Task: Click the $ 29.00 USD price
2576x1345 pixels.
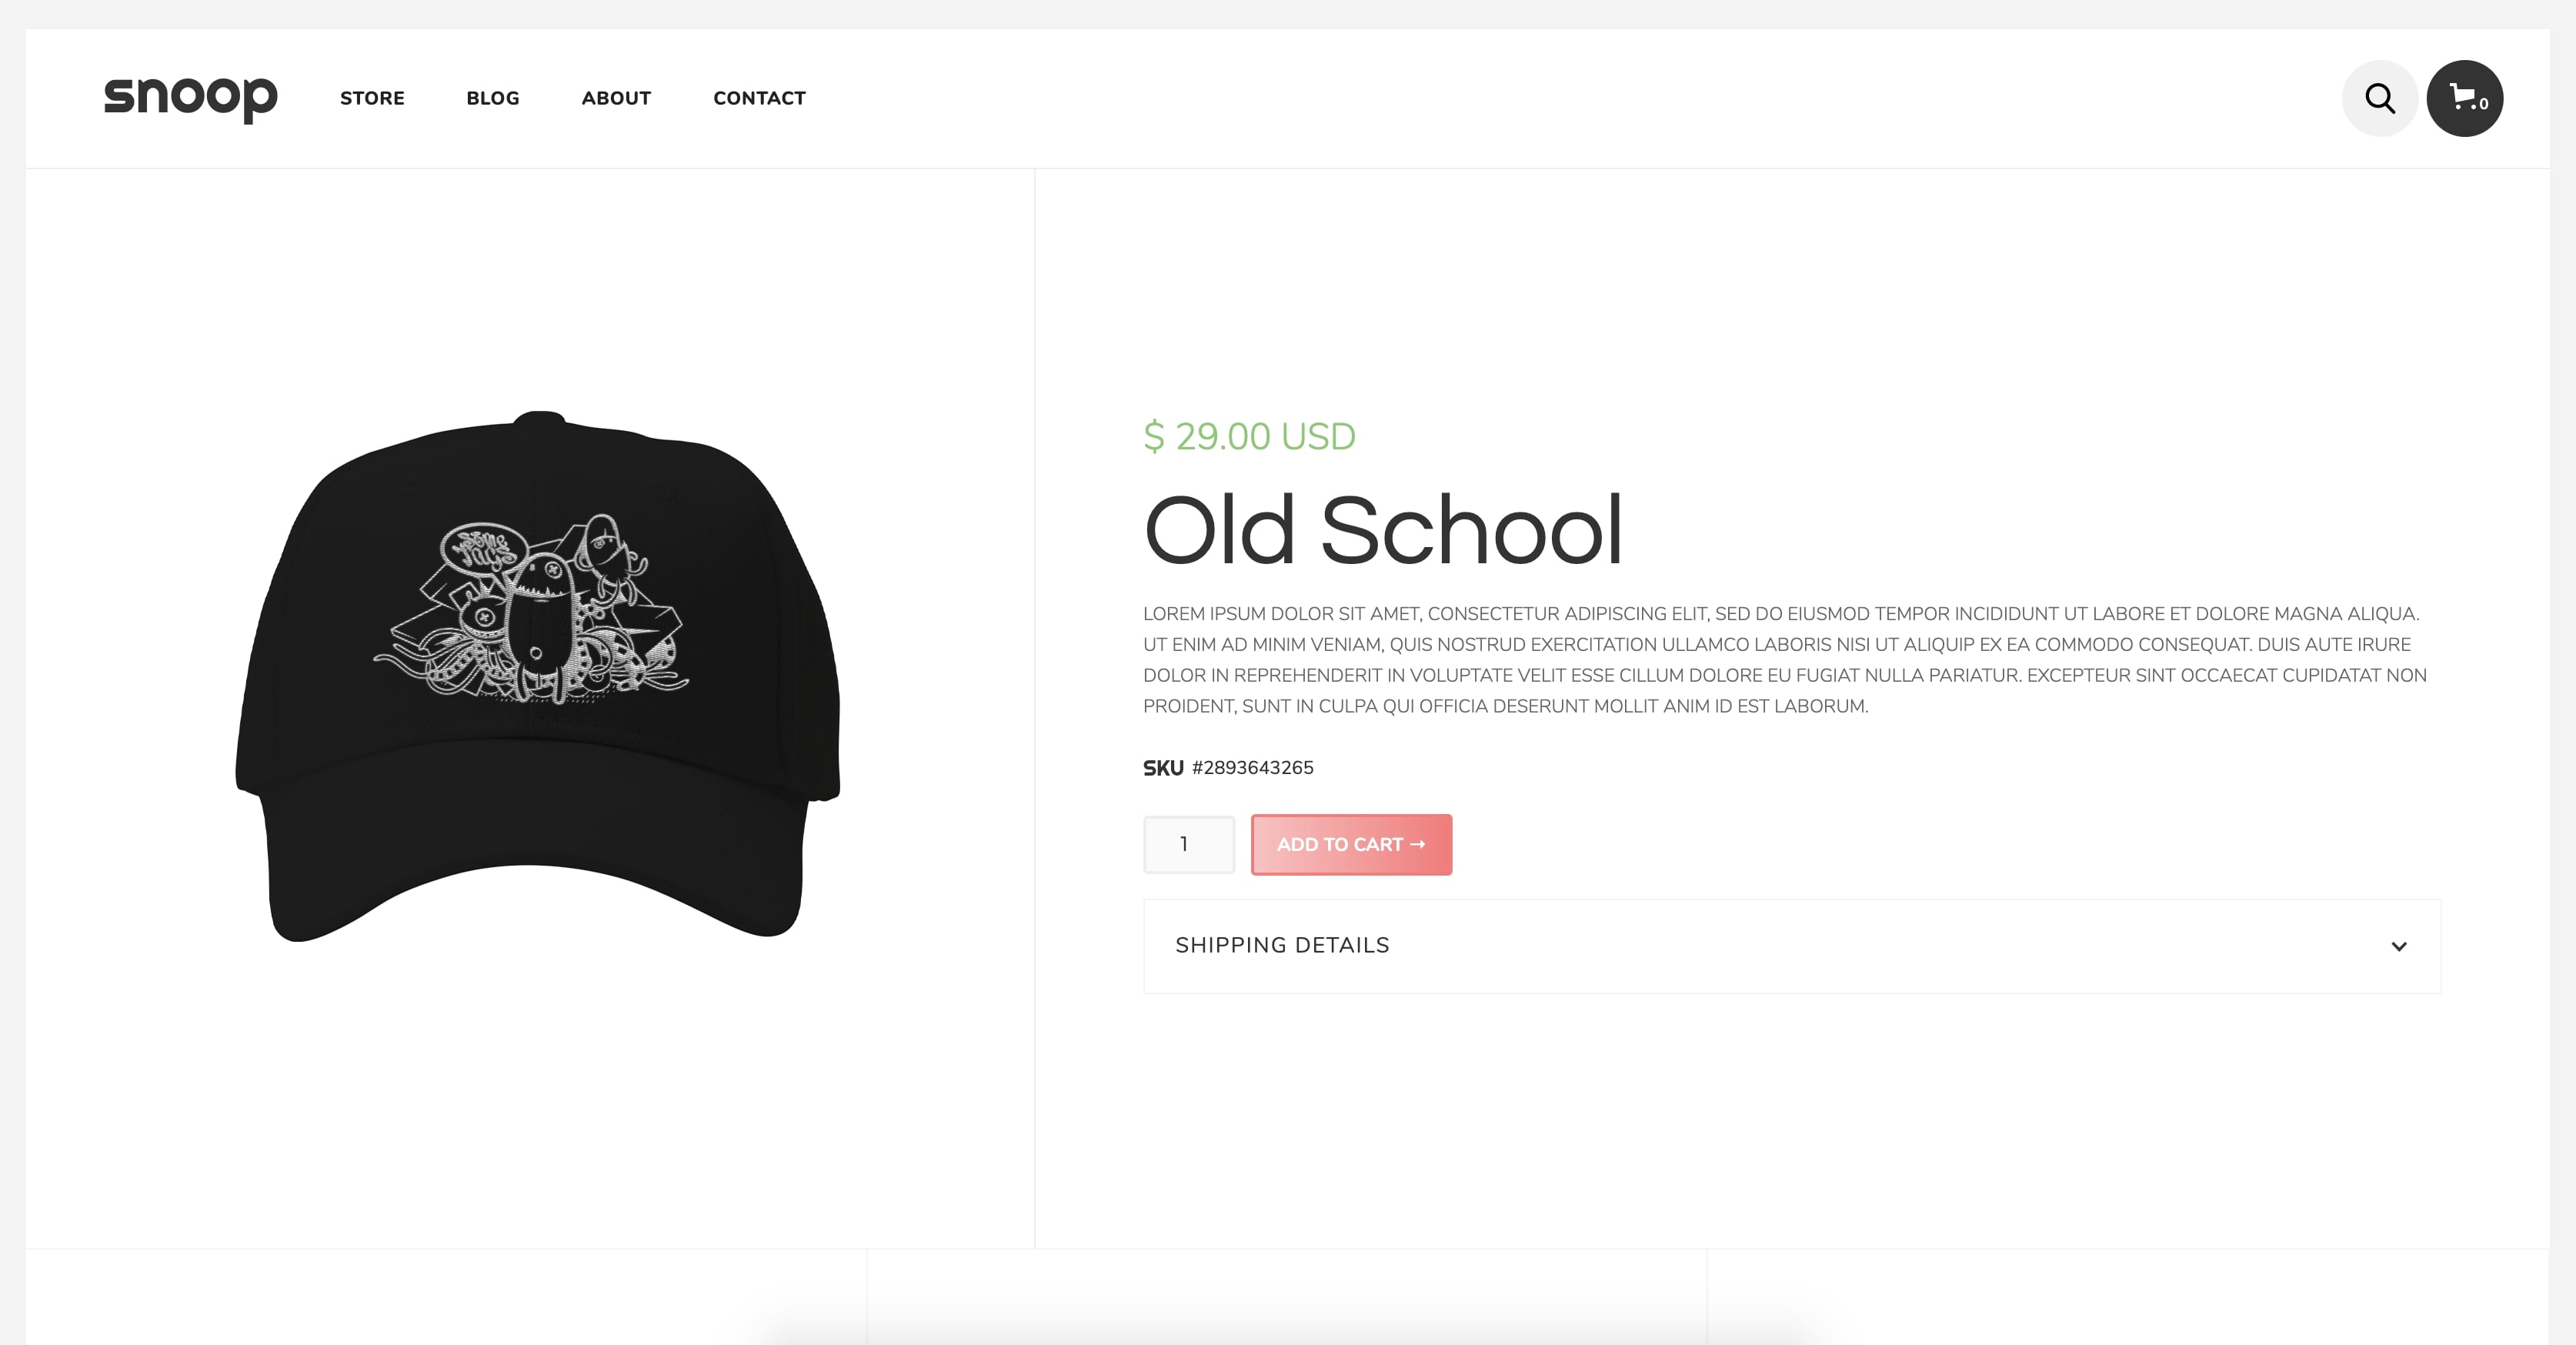Action: pyautogui.click(x=1249, y=436)
